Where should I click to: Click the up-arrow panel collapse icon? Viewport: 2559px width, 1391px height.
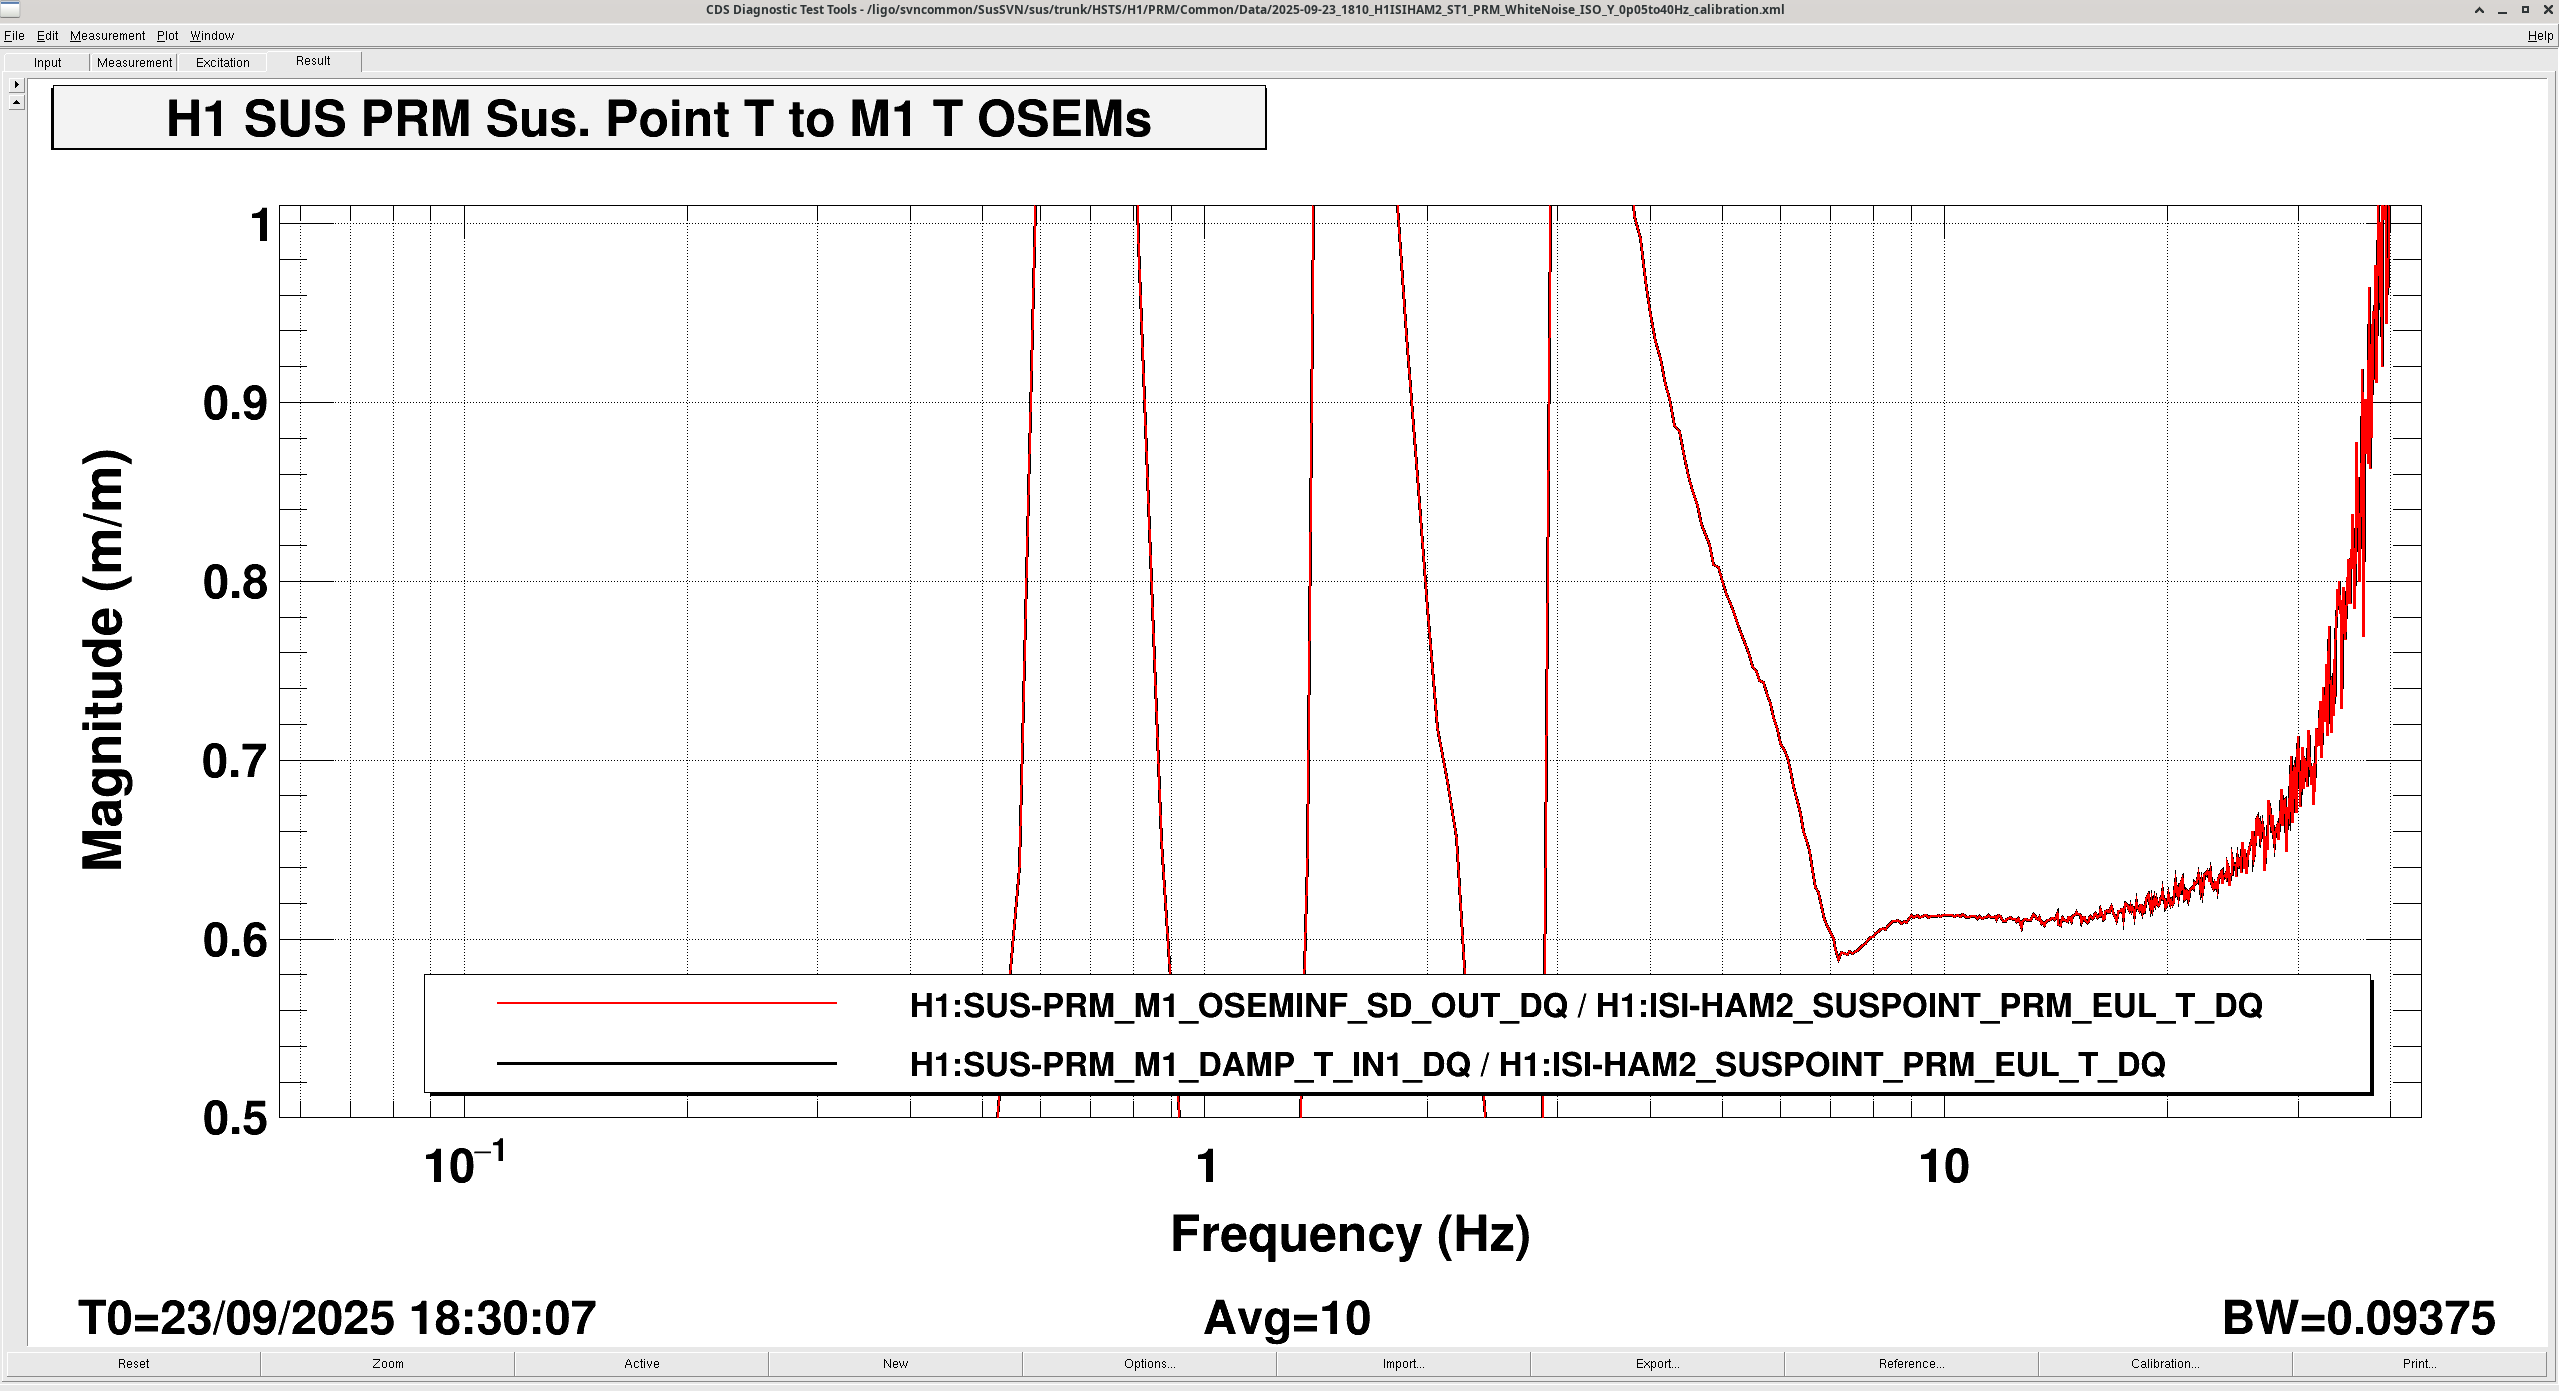[16, 102]
